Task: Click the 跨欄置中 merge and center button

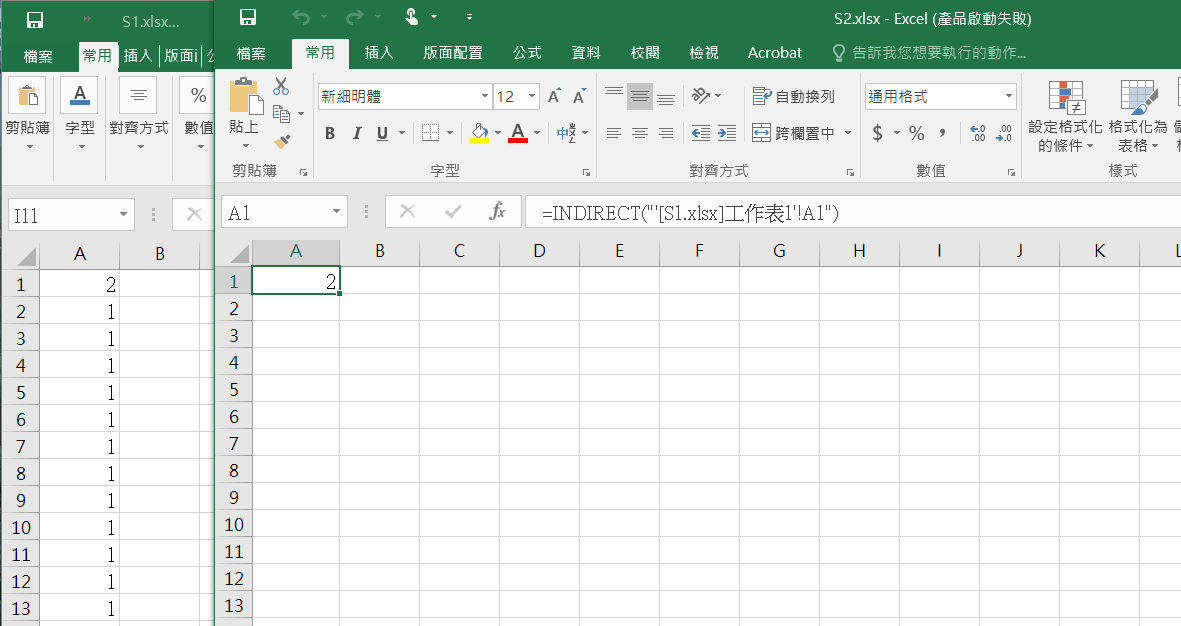Action: [794, 133]
